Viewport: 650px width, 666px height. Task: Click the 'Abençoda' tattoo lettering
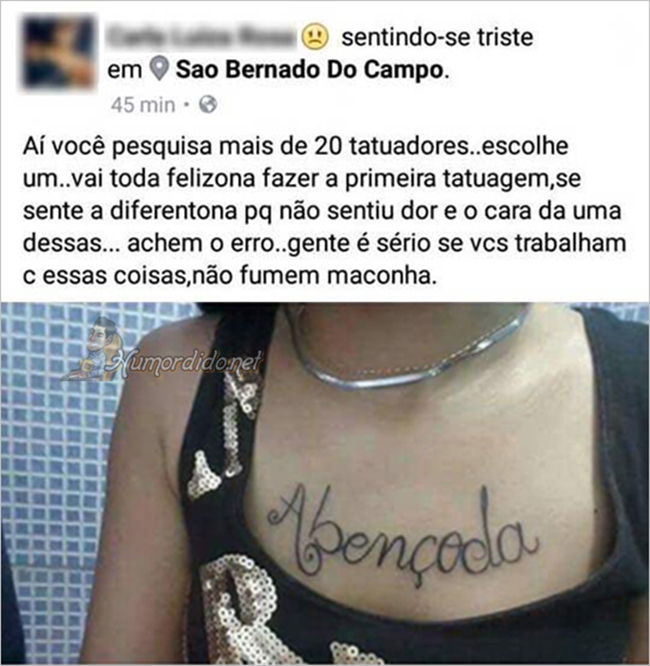[x=402, y=534]
